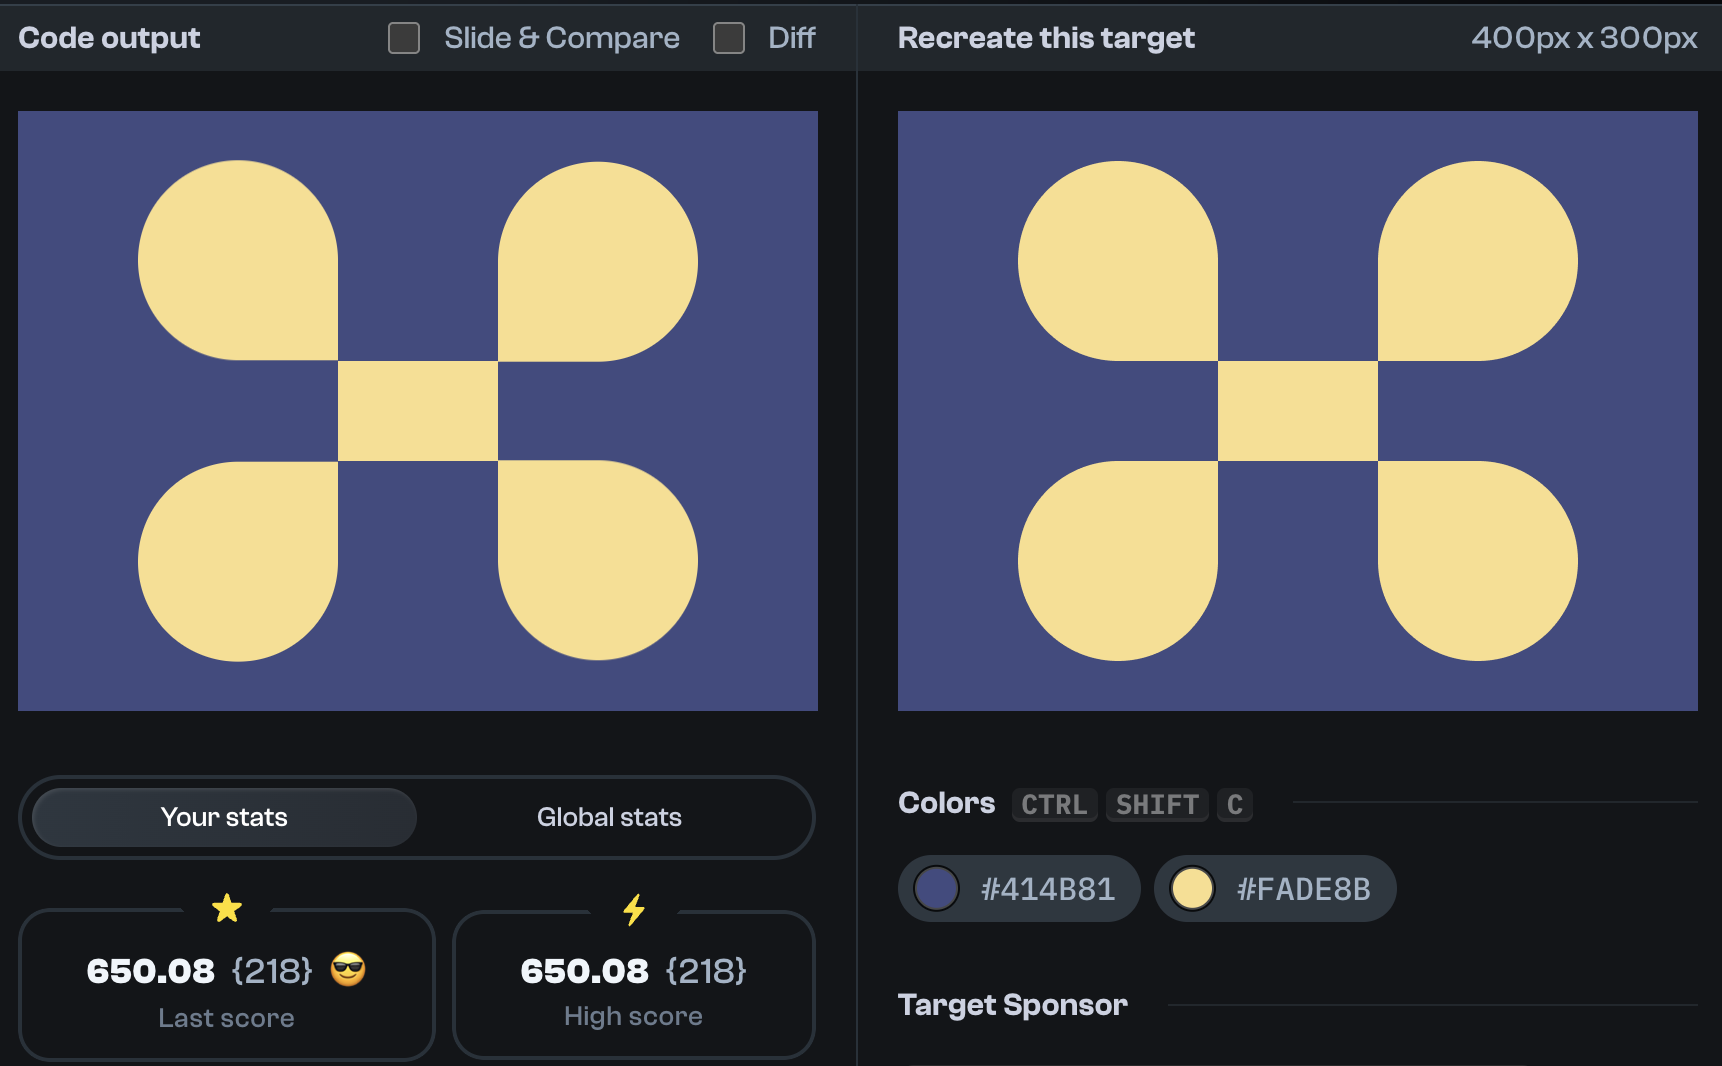Click the C key hint badge
This screenshot has height=1066, width=1722.
point(1234,805)
